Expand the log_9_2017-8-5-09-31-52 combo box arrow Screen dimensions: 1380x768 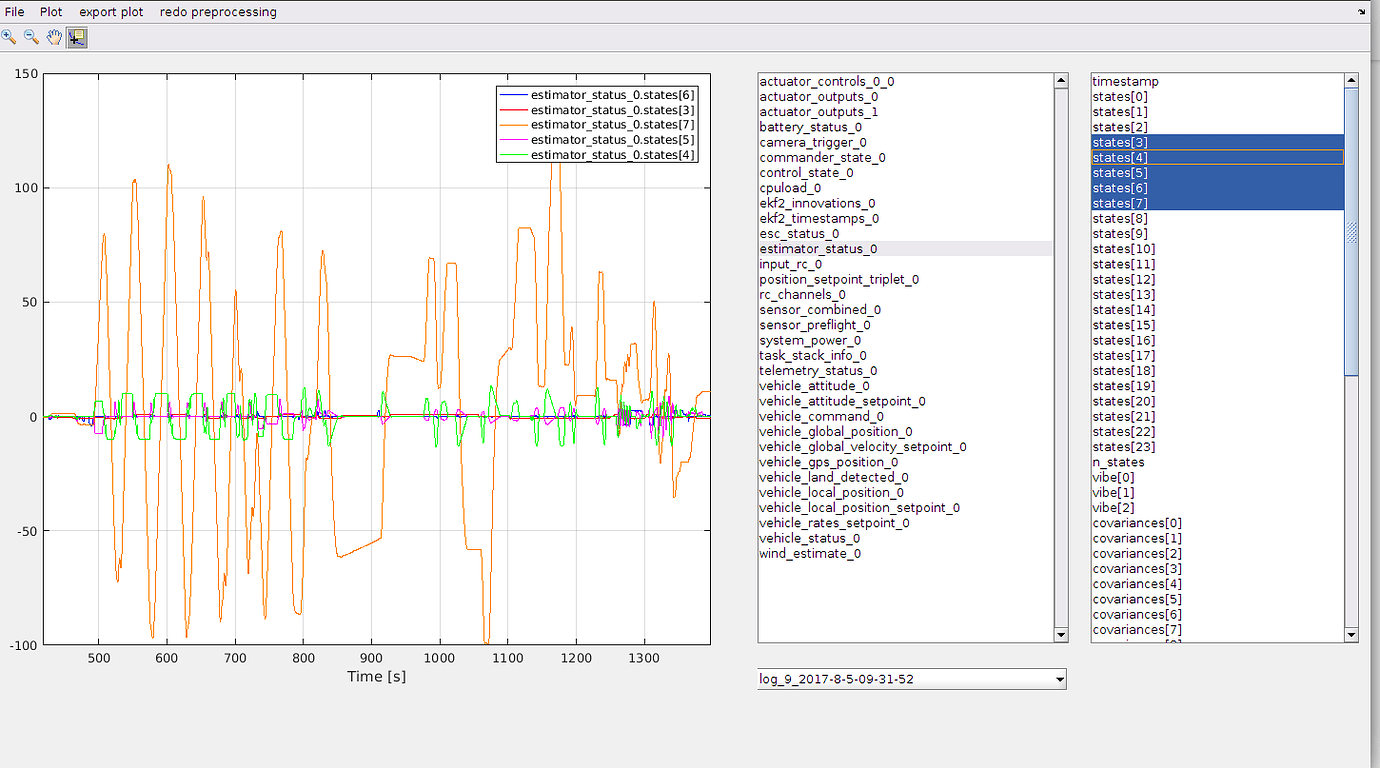pos(1057,679)
